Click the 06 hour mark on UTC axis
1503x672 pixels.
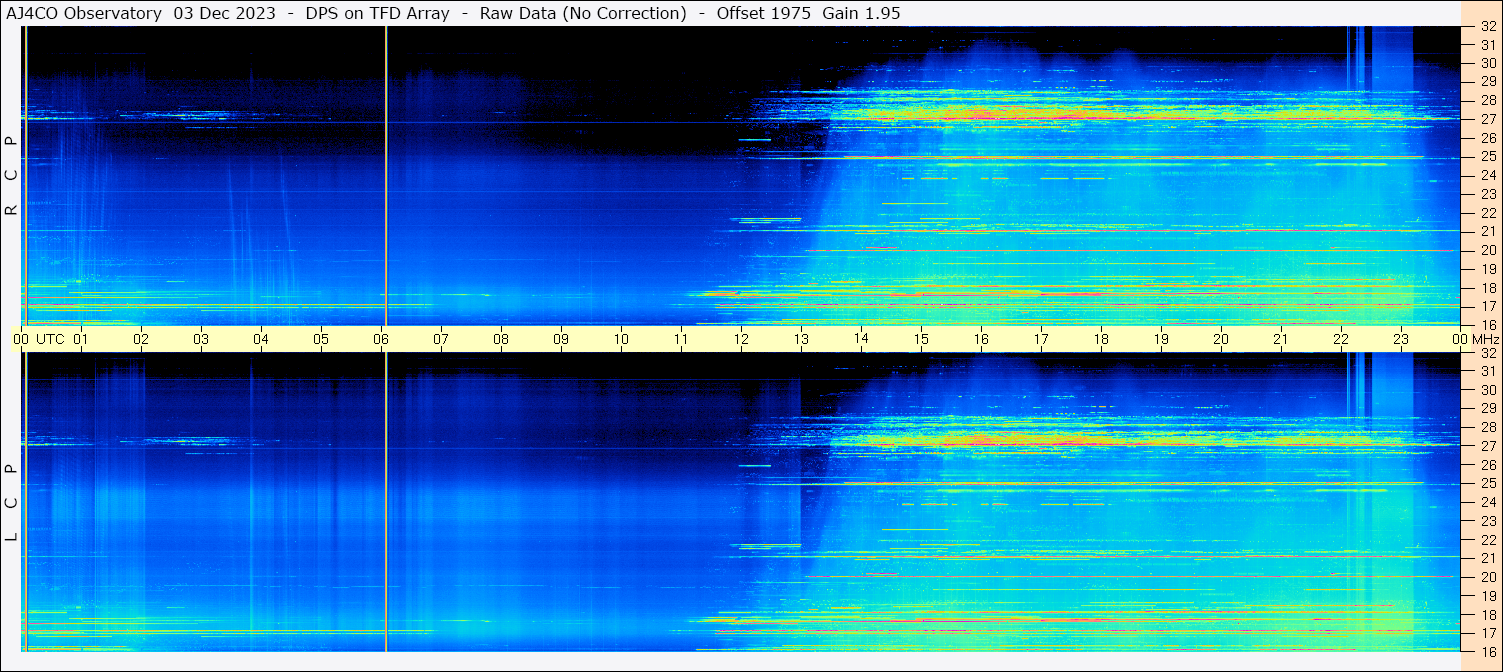click(x=381, y=339)
